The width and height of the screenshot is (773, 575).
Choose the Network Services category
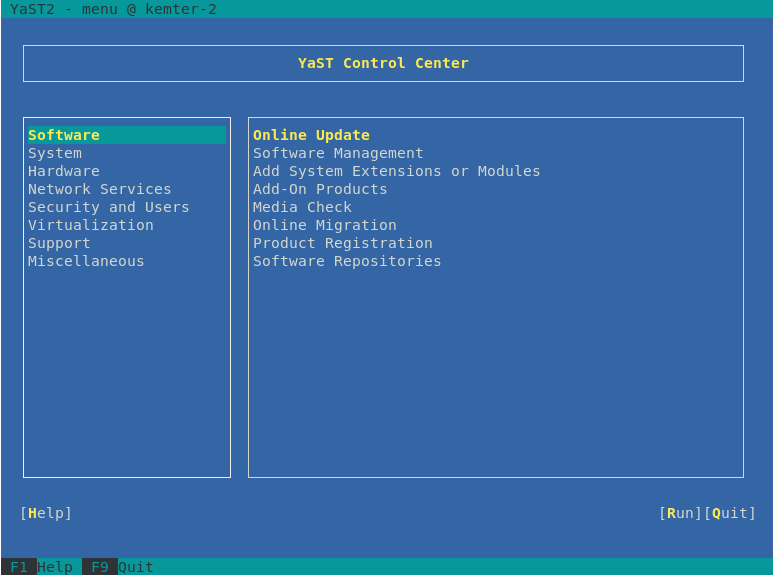[100, 189]
